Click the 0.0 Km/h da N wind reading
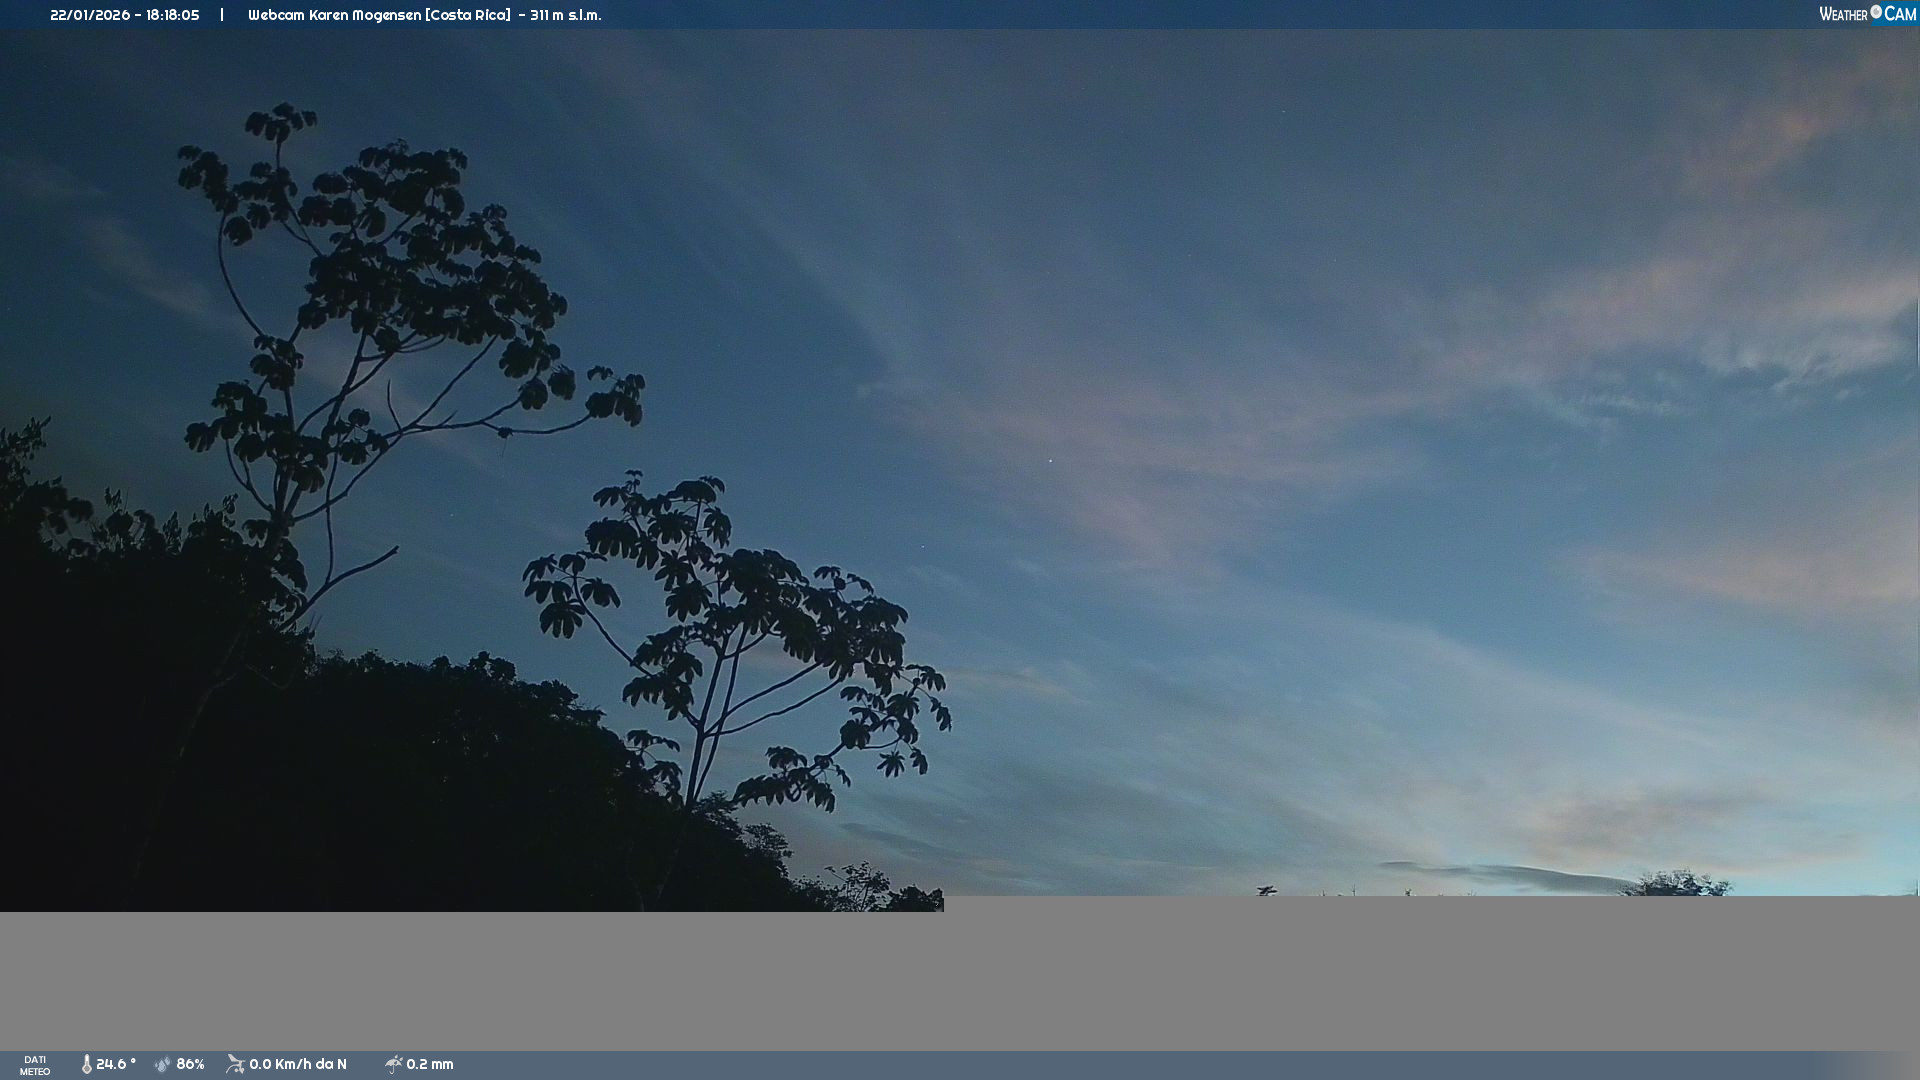Screen dimensions: 1920x1080 tap(297, 1065)
